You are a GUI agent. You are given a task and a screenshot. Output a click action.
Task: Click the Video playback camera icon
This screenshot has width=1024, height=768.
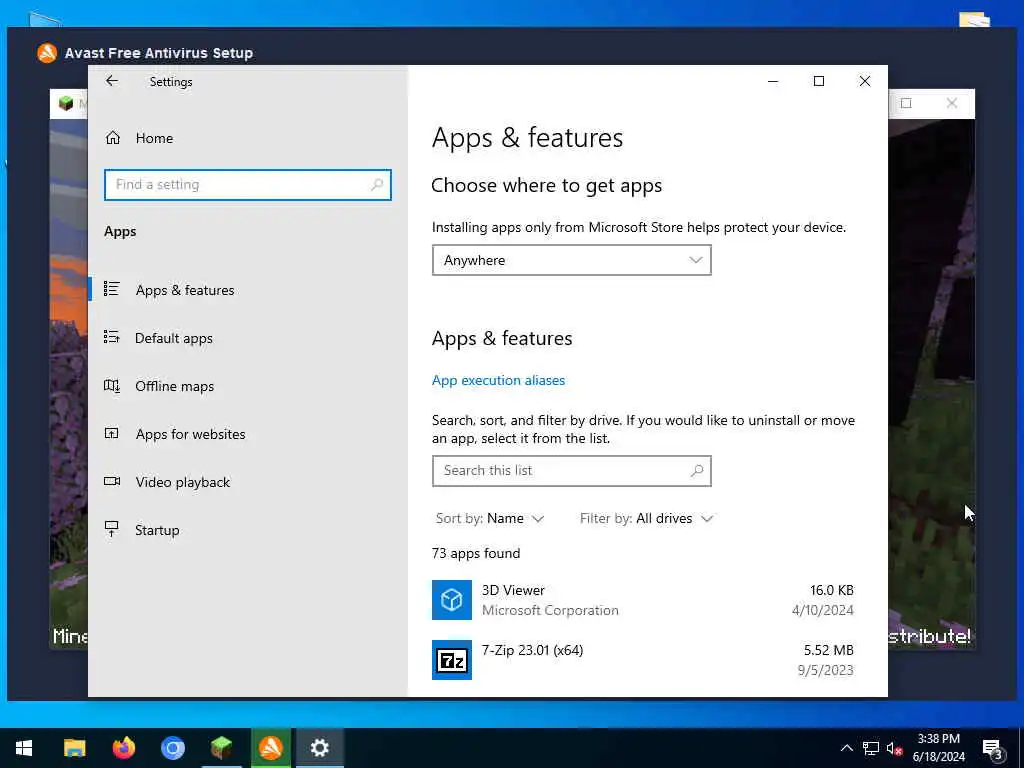(112, 481)
